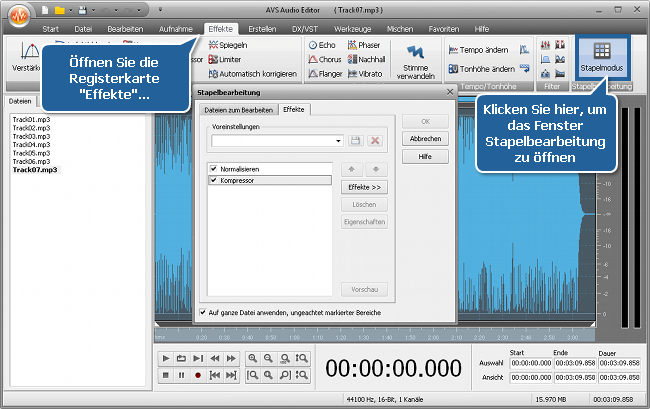Toggle the Normalisieren checkbox

(x=214, y=169)
